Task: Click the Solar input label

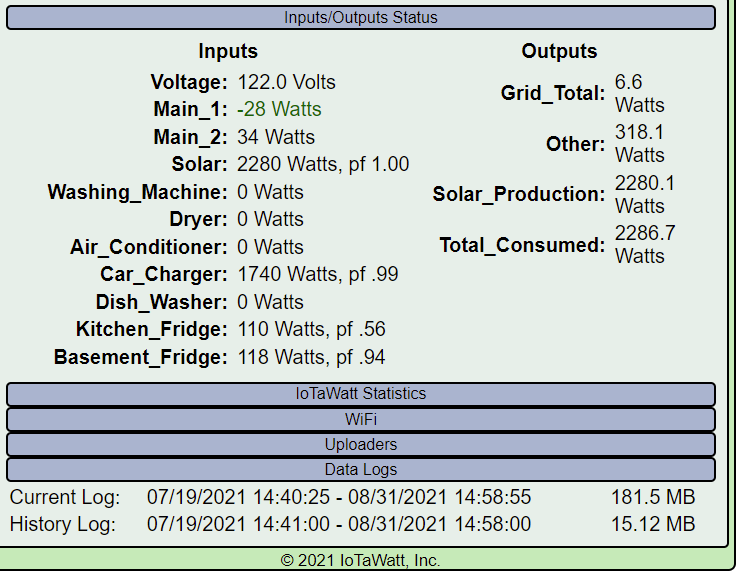Action: 200,164
